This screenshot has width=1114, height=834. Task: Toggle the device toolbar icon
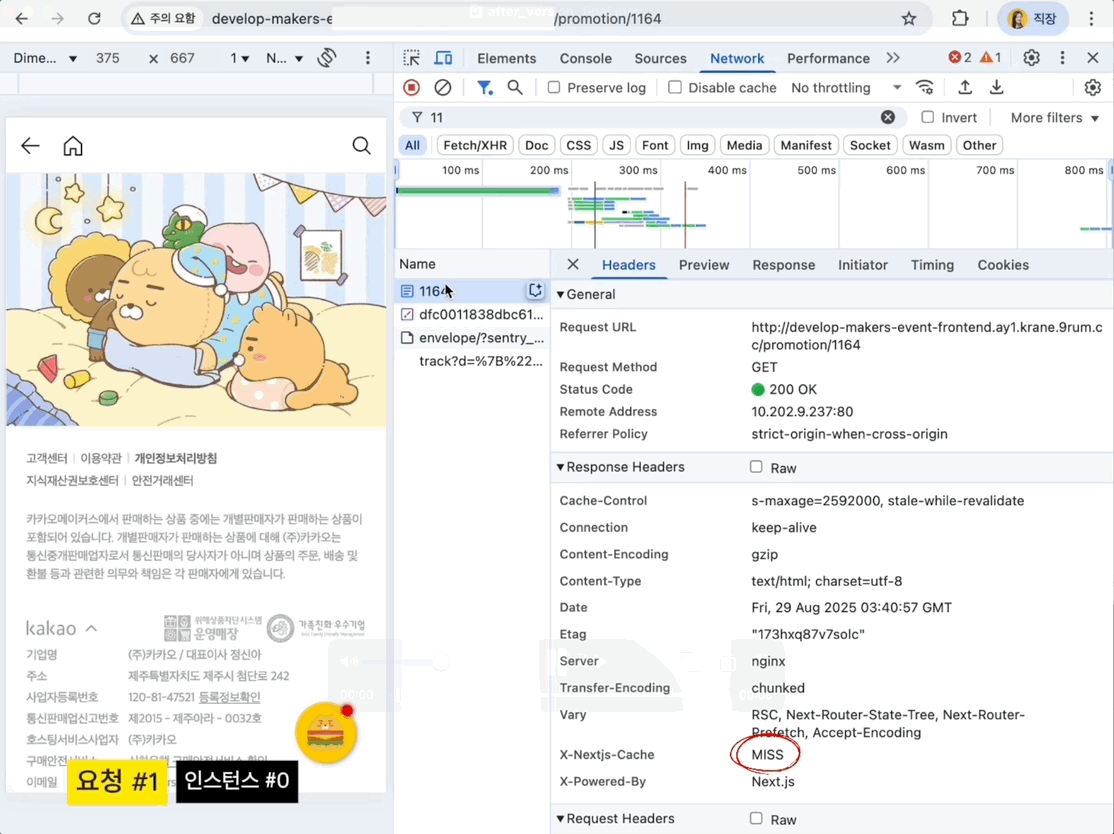(x=443, y=58)
